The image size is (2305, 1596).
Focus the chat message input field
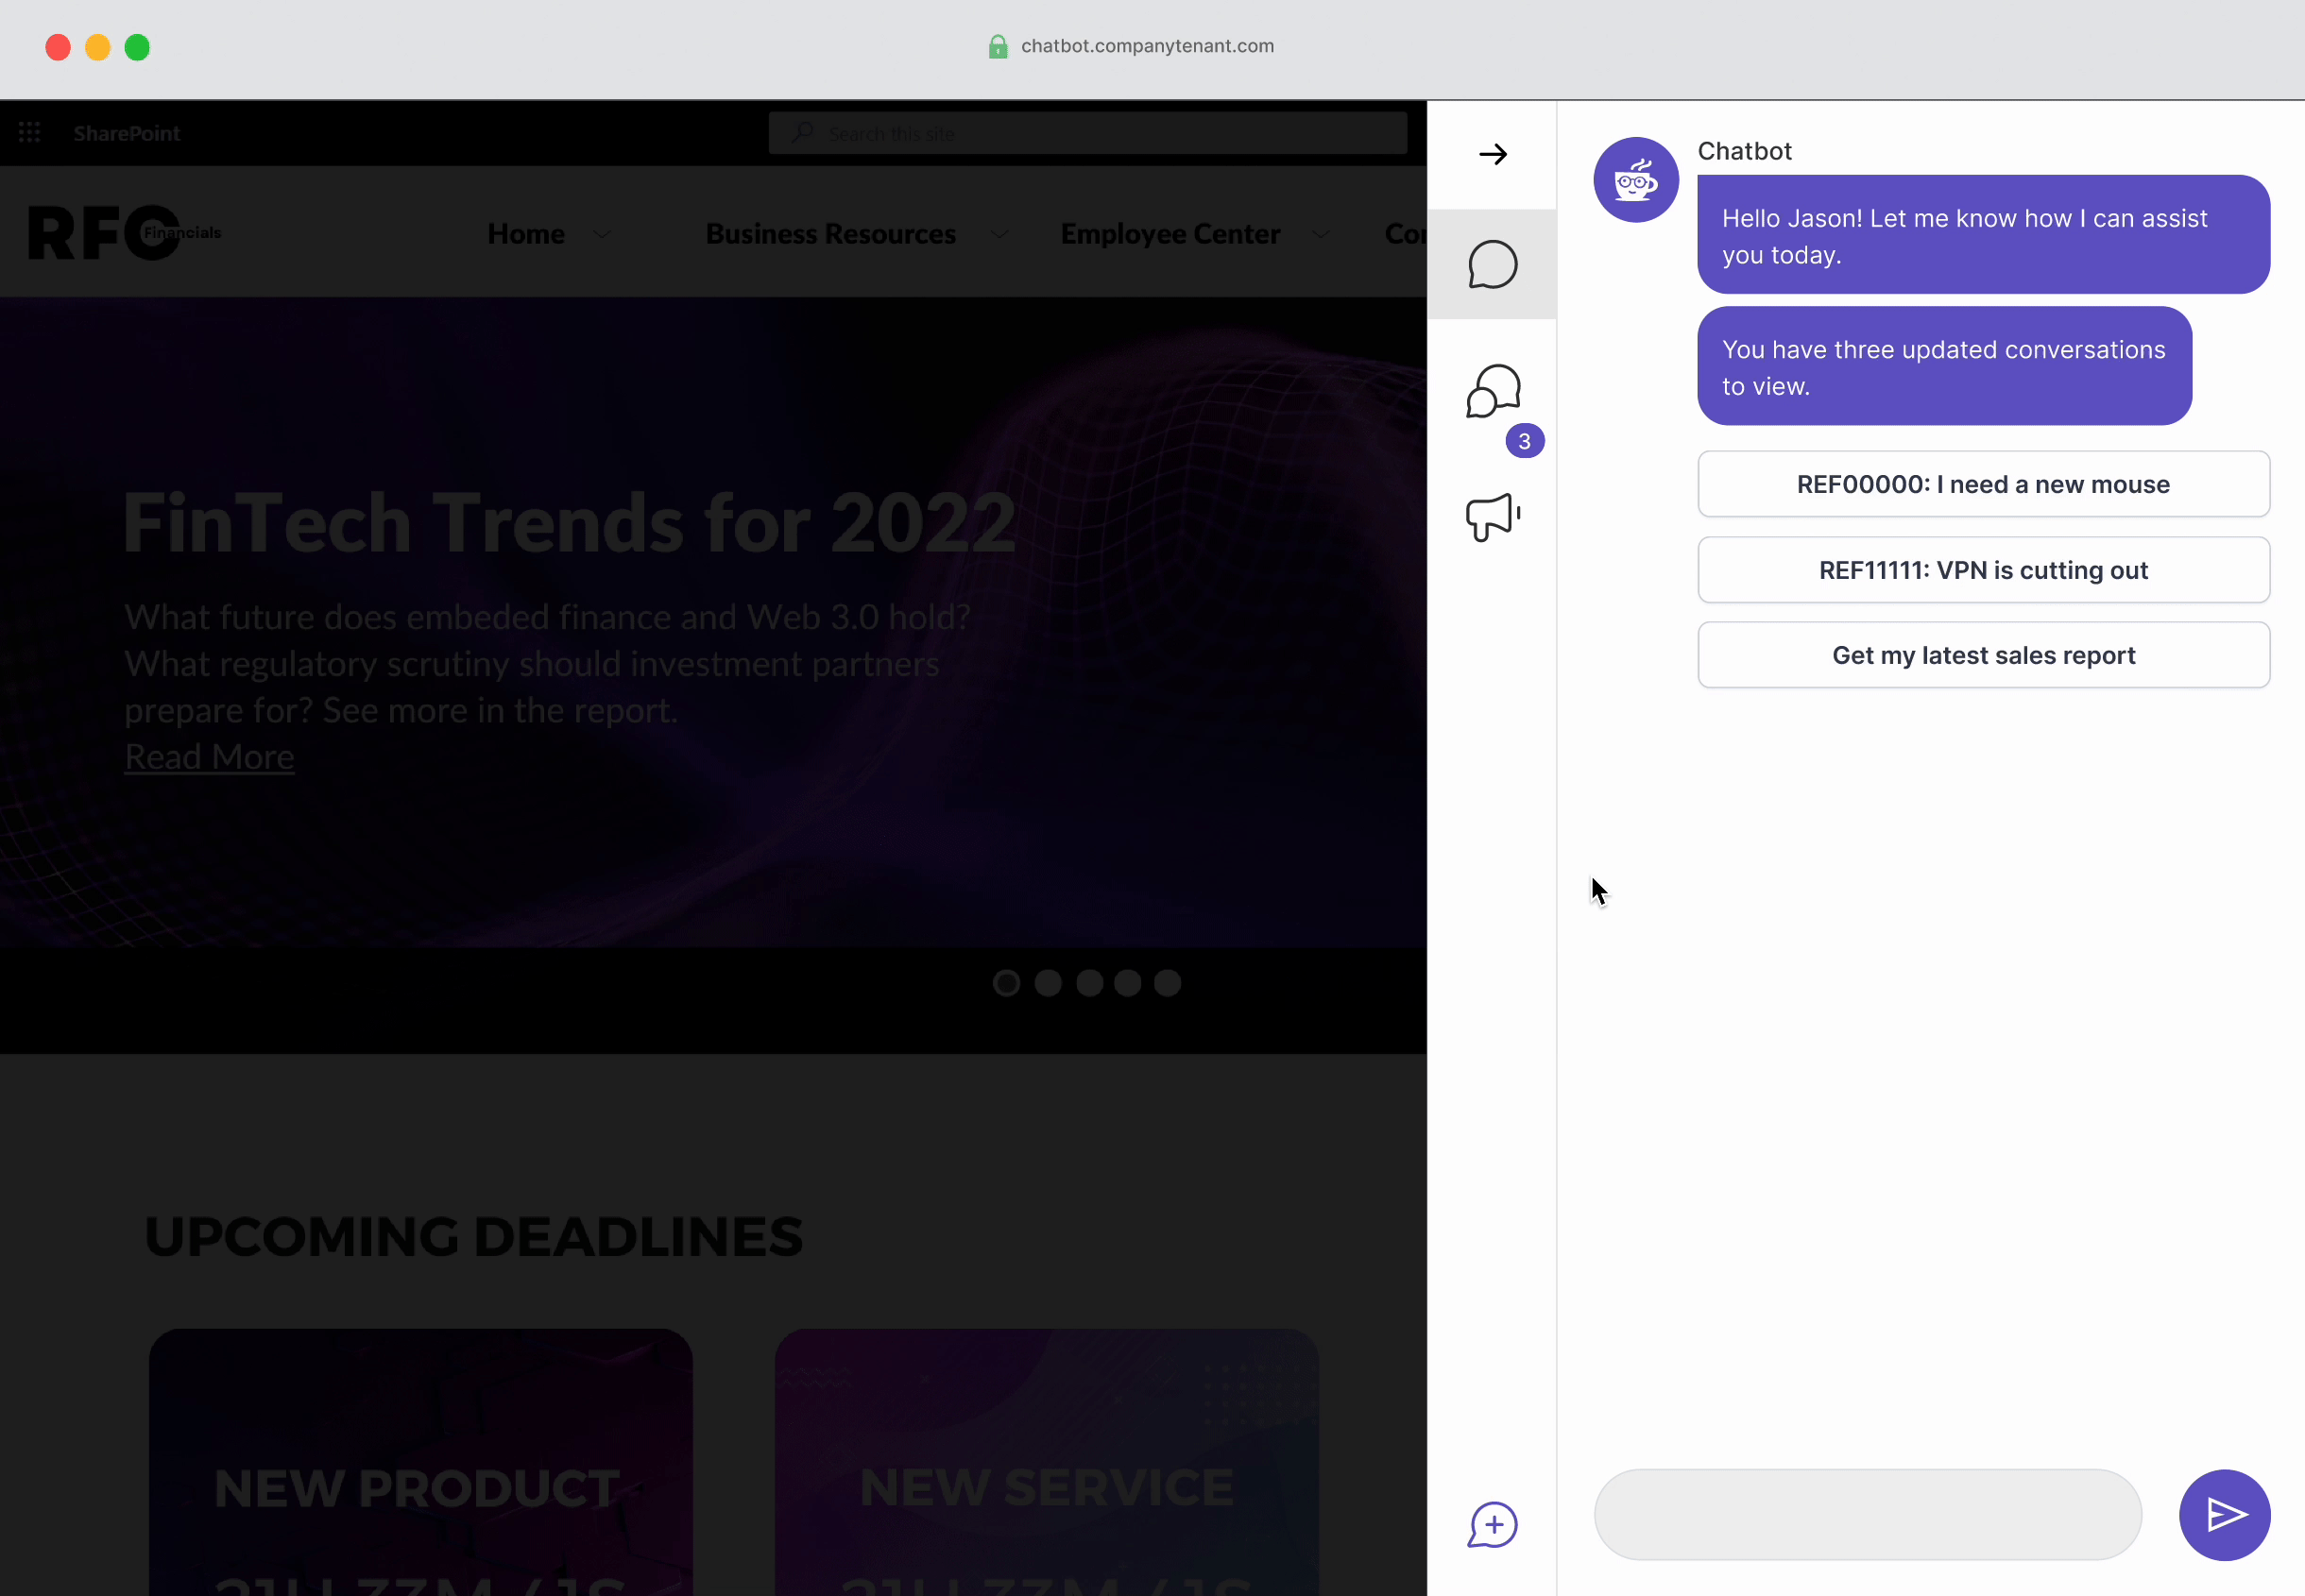click(x=1867, y=1514)
